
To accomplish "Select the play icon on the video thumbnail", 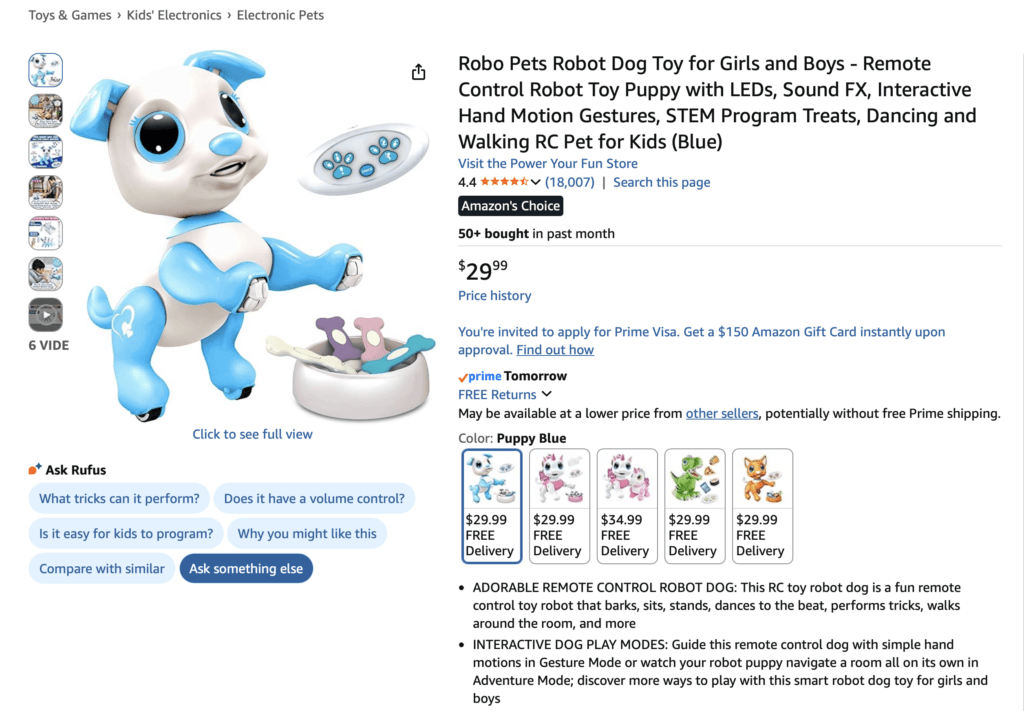I will (x=45, y=314).
